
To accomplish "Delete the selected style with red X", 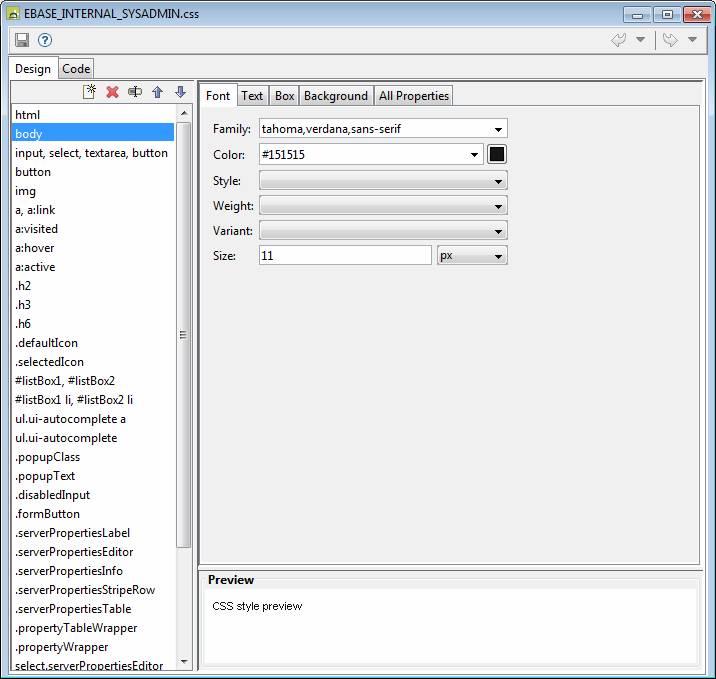I will click(x=112, y=92).
